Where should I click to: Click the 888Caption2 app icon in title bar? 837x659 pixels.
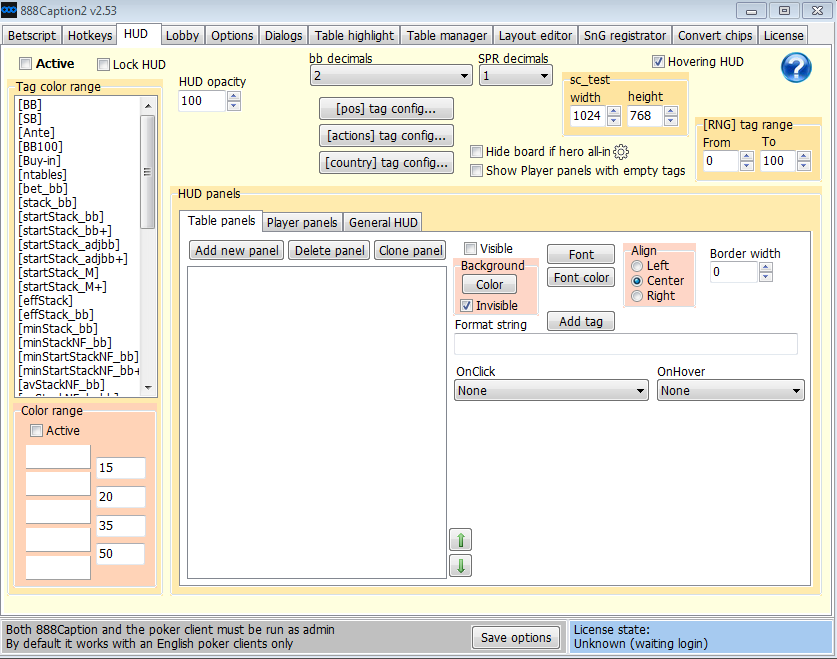click(9, 10)
